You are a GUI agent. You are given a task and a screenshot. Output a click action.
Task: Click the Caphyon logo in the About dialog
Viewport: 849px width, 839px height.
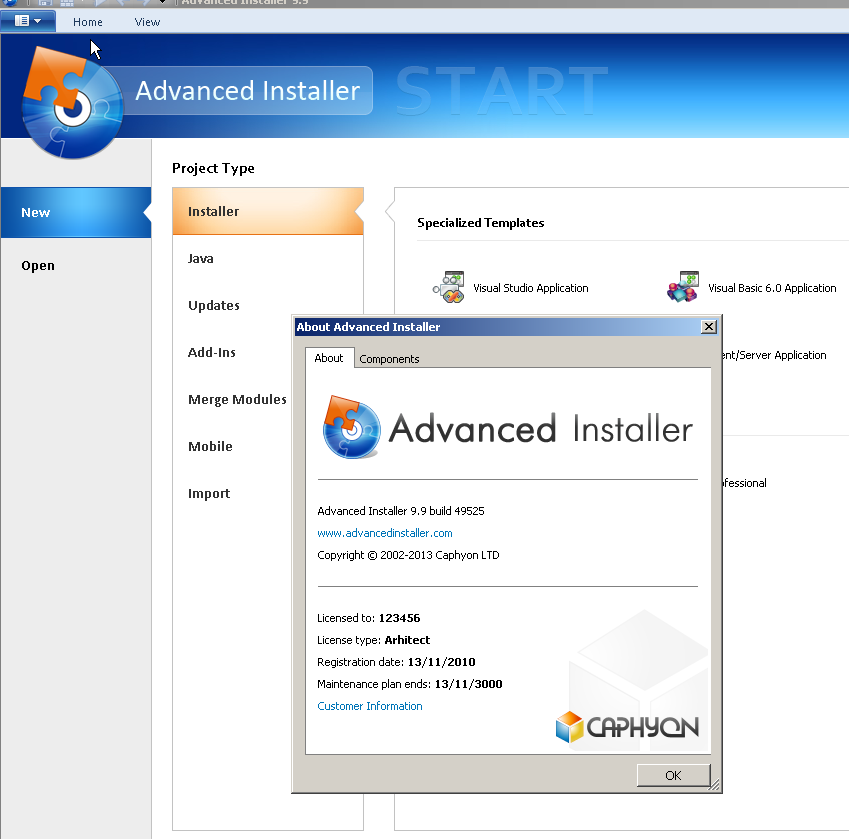627,727
